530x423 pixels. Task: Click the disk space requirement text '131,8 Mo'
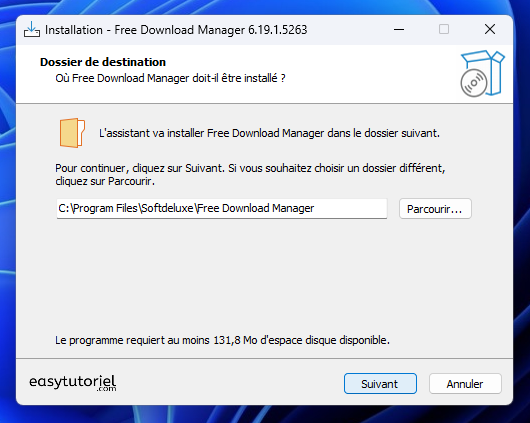point(235,340)
